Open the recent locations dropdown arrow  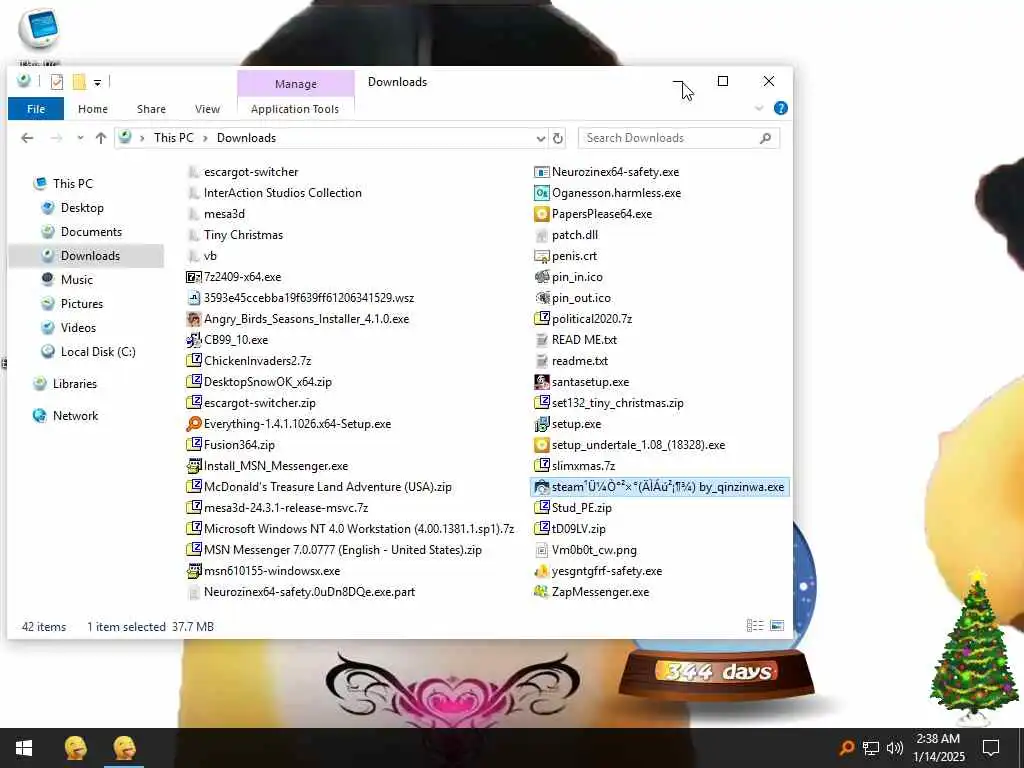tap(80, 138)
